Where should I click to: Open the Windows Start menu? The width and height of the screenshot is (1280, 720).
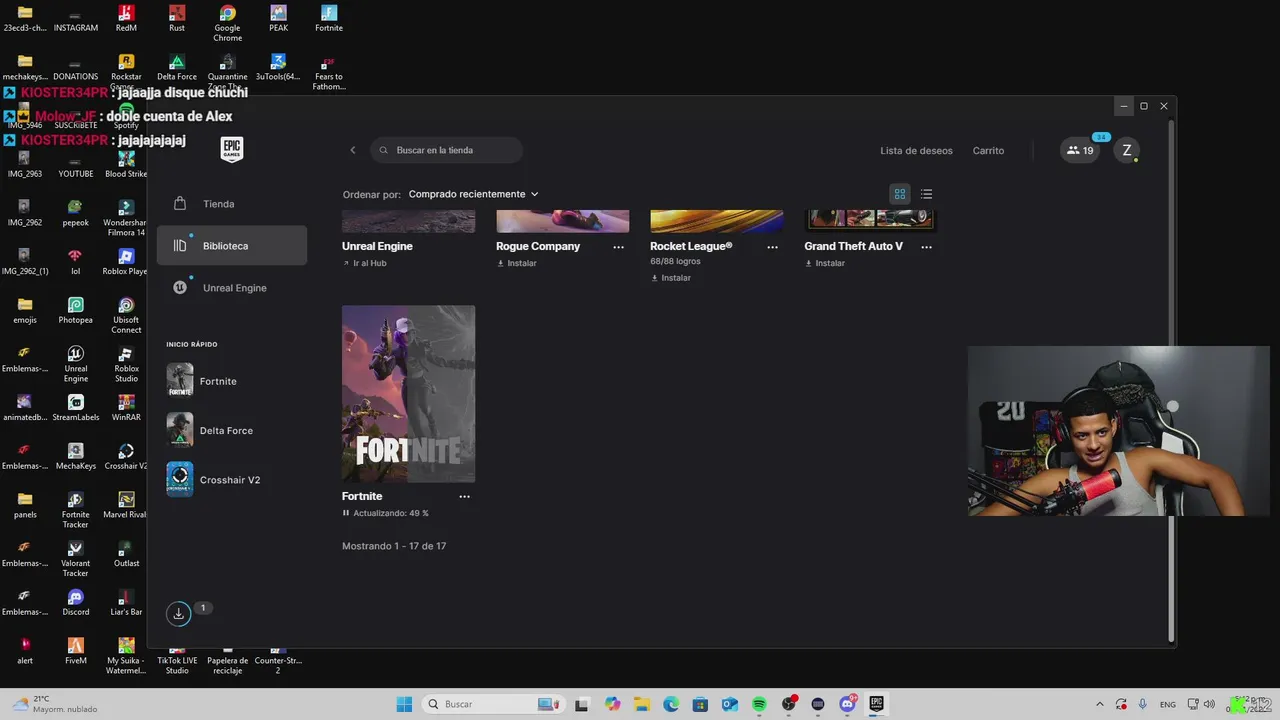click(404, 704)
